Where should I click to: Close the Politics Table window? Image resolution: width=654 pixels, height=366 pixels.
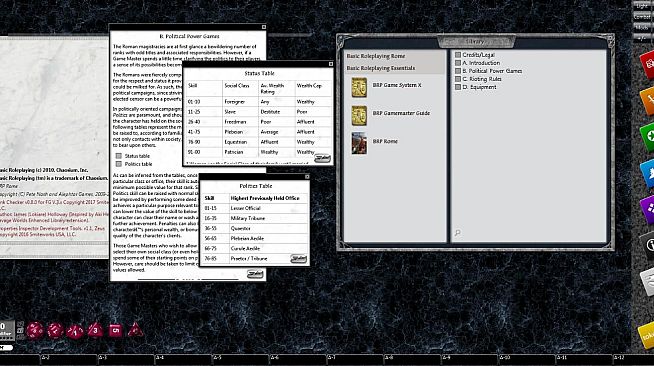point(307,177)
